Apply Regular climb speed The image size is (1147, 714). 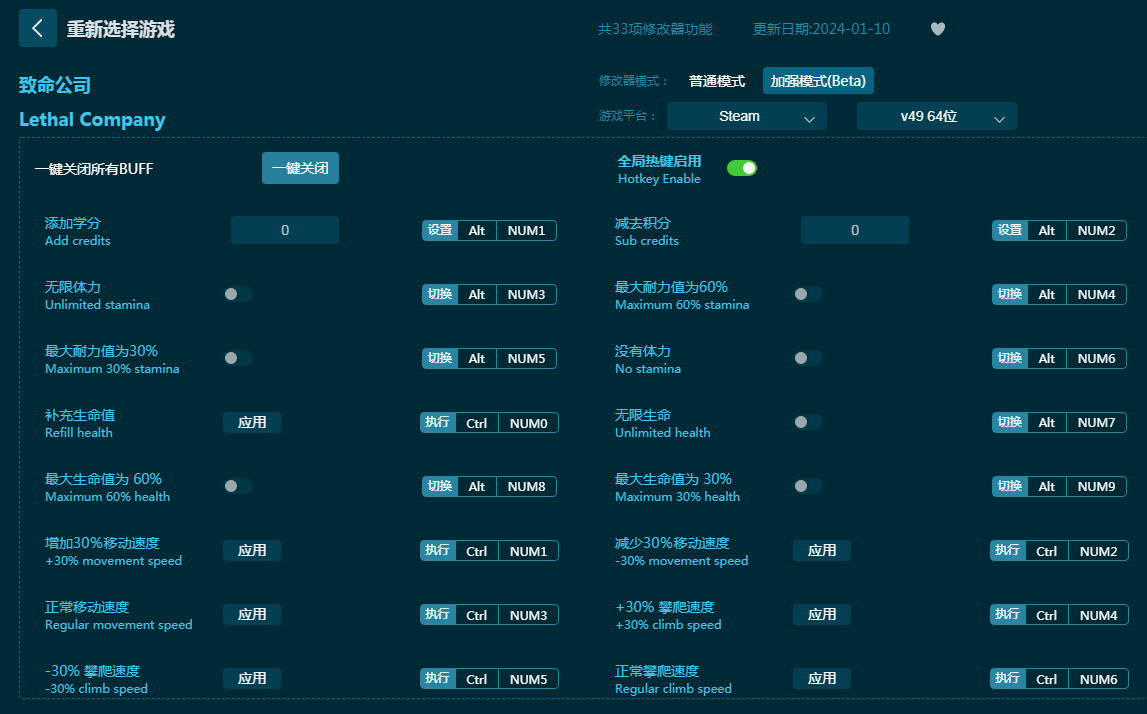click(x=821, y=678)
